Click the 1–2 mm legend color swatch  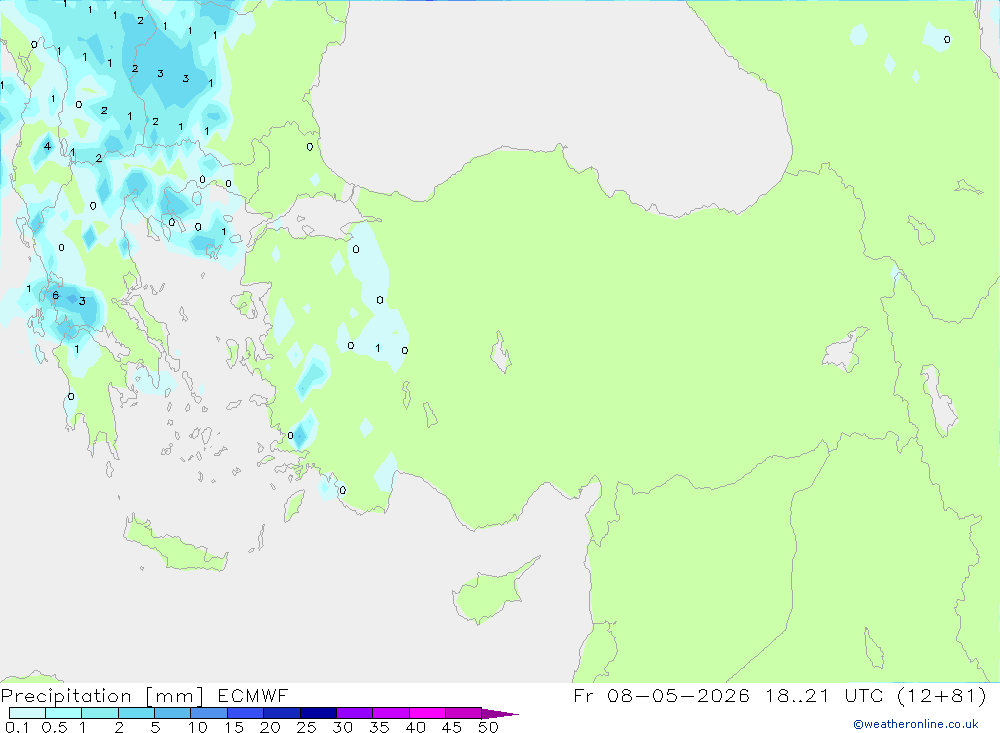[x=100, y=713]
